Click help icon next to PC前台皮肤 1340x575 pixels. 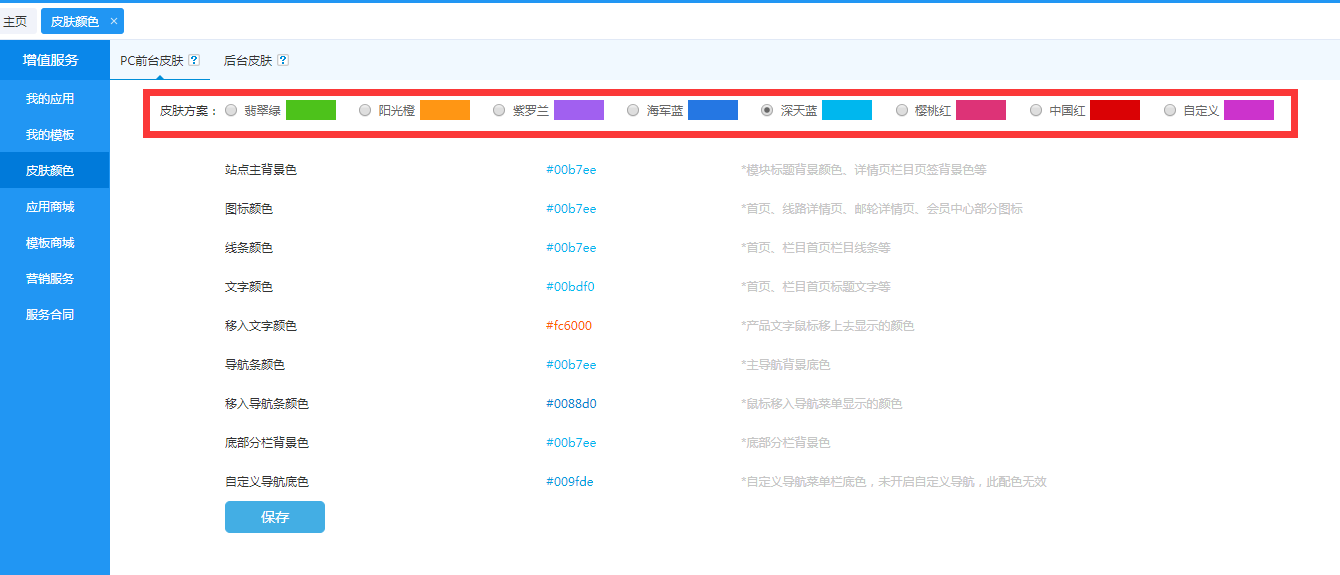click(194, 60)
